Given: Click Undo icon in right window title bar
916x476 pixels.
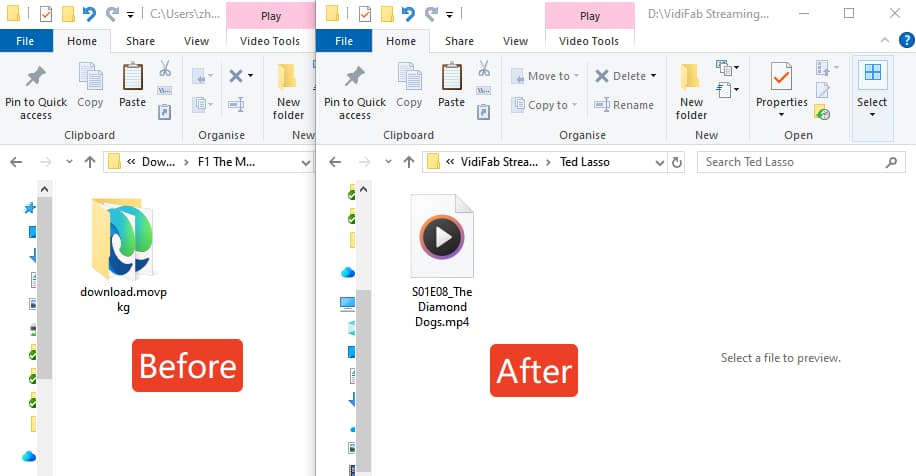Looking at the screenshot, I should (x=408, y=13).
